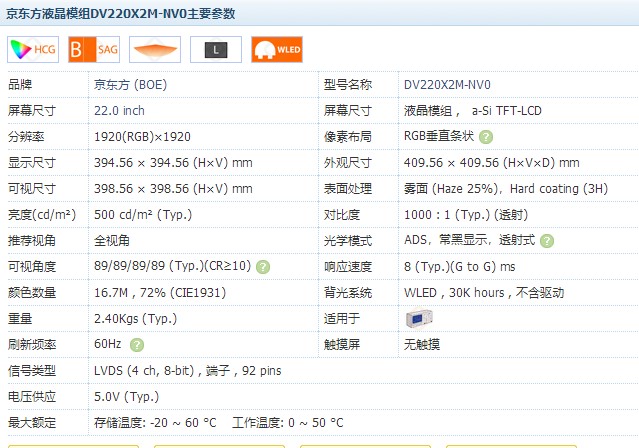Click model value DV220X2M-NV0 in table

pos(447,85)
